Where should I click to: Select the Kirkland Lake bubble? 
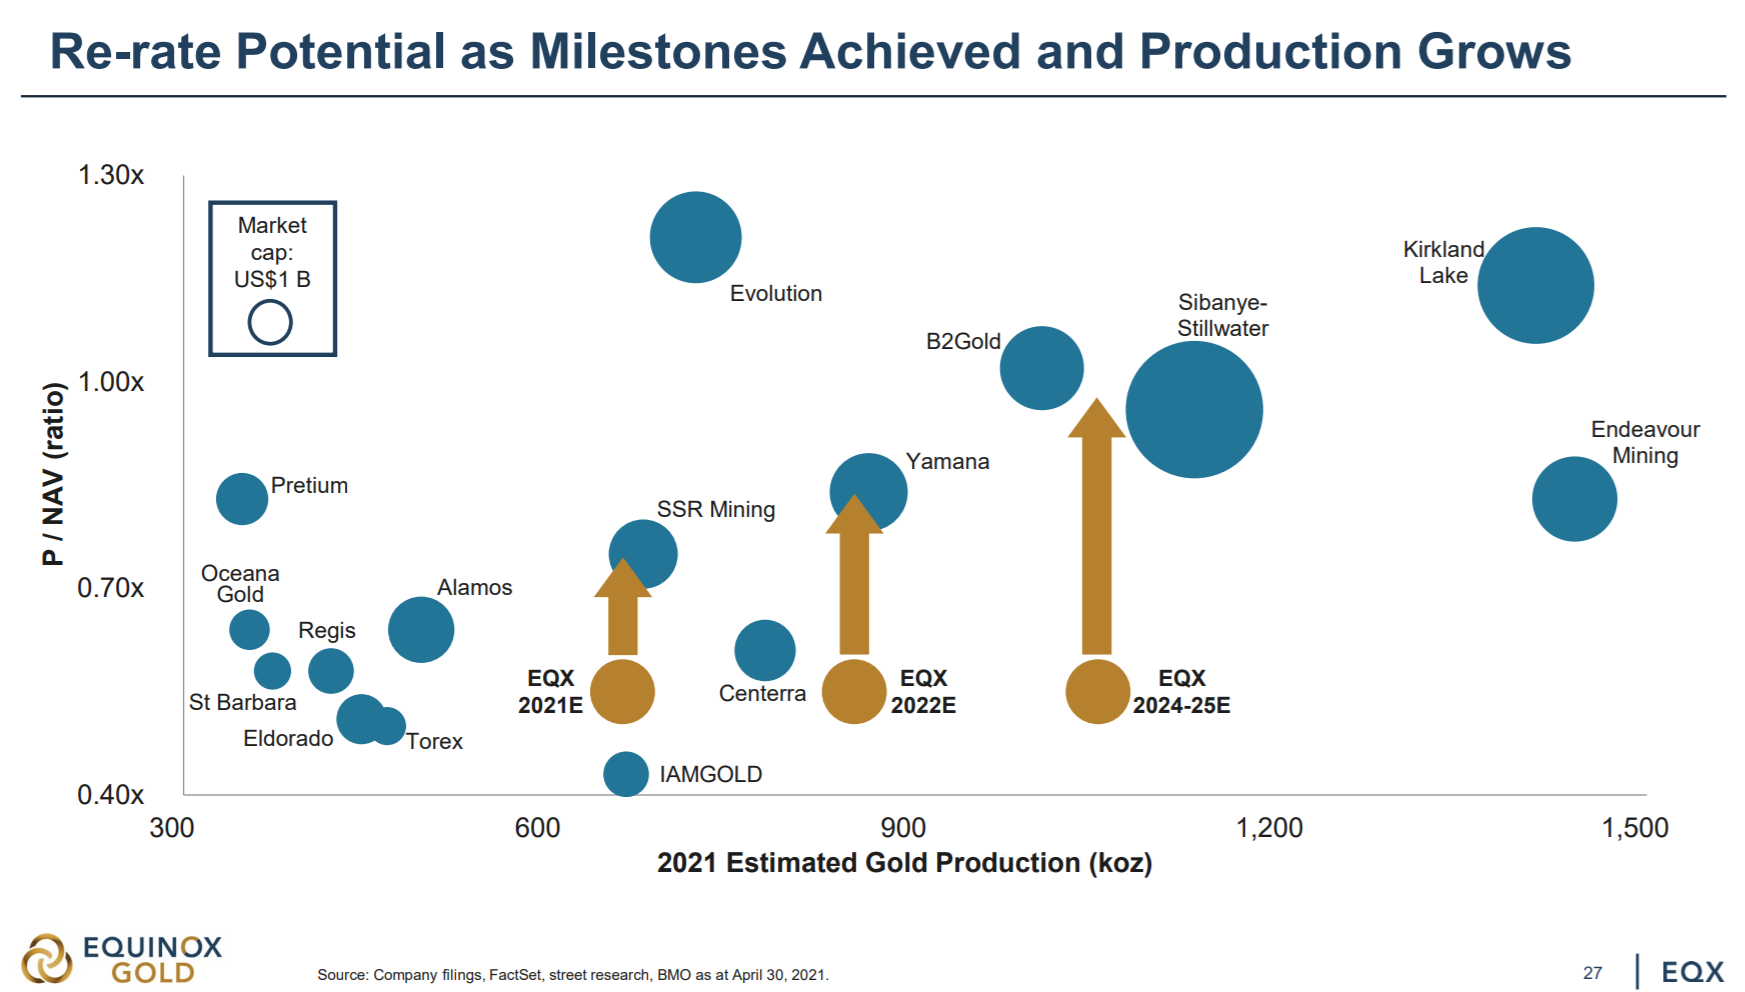(1535, 286)
